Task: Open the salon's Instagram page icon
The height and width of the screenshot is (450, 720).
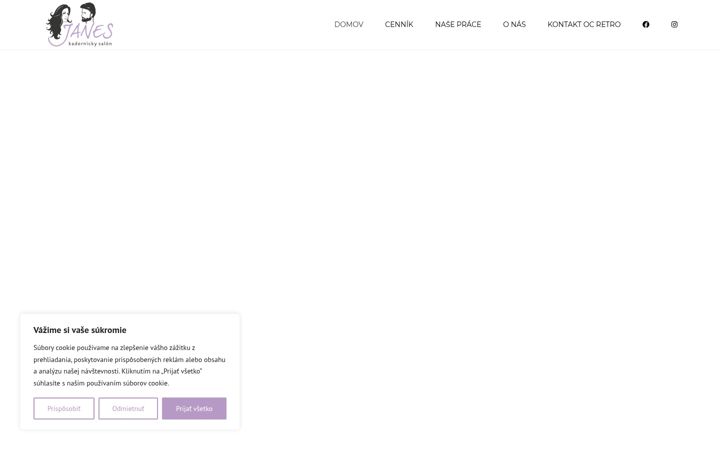Action: (674, 24)
